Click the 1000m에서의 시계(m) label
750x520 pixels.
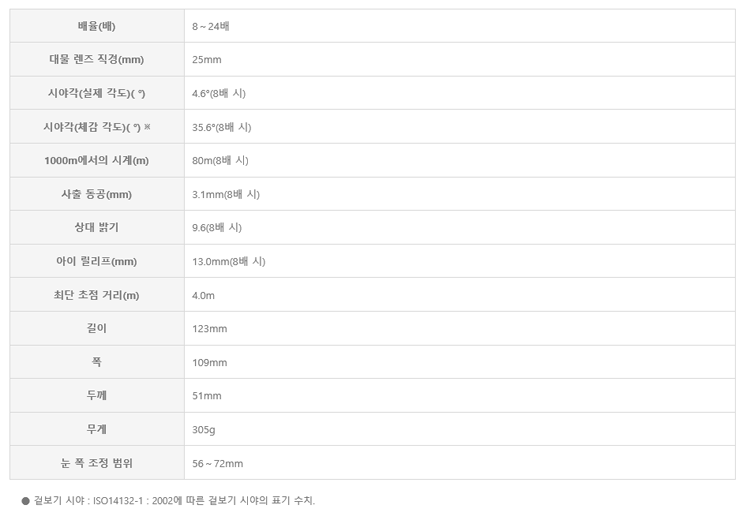[x=97, y=160]
